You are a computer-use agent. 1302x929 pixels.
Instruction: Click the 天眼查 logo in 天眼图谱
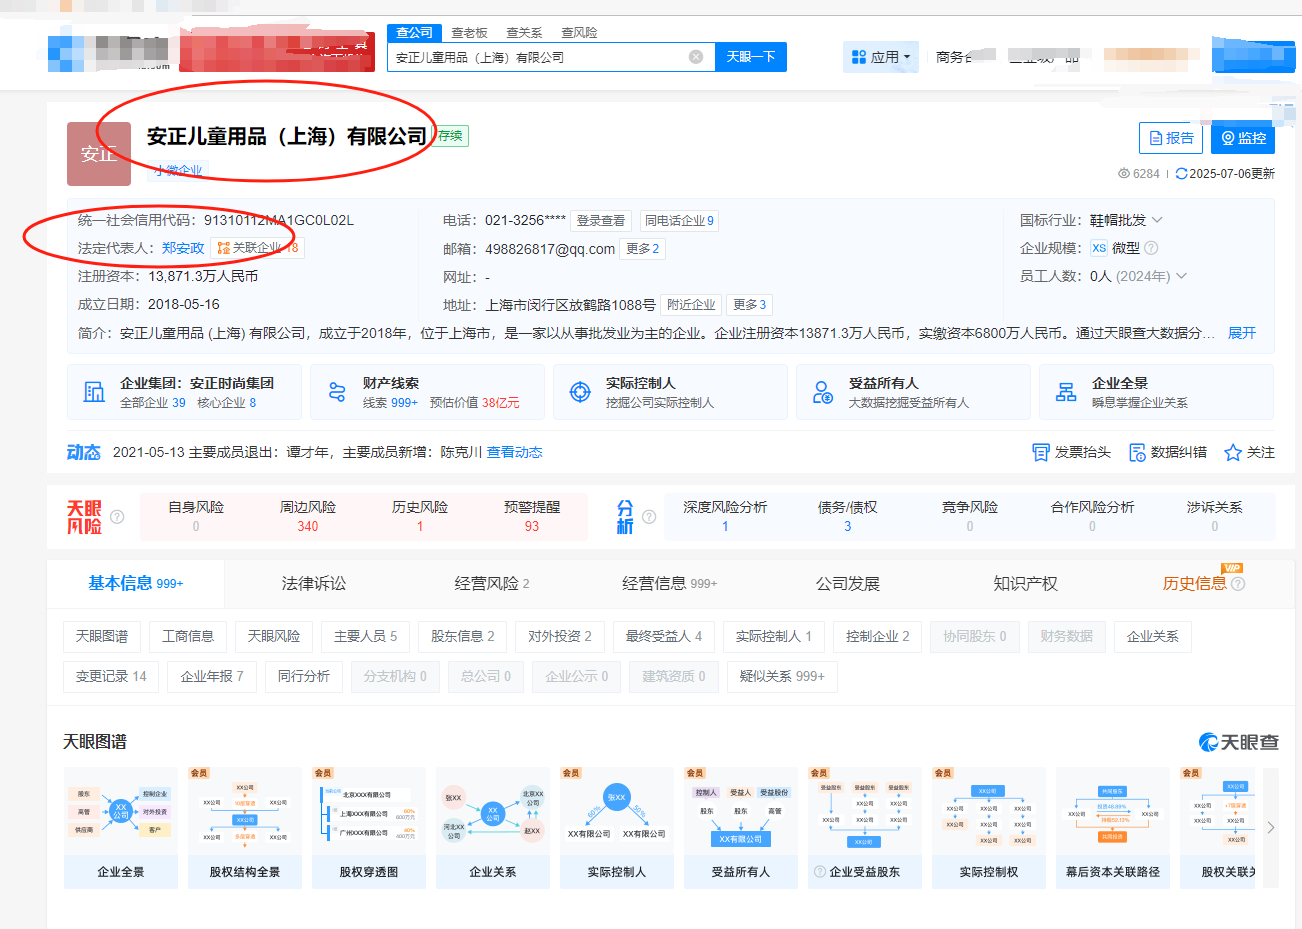click(1238, 742)
